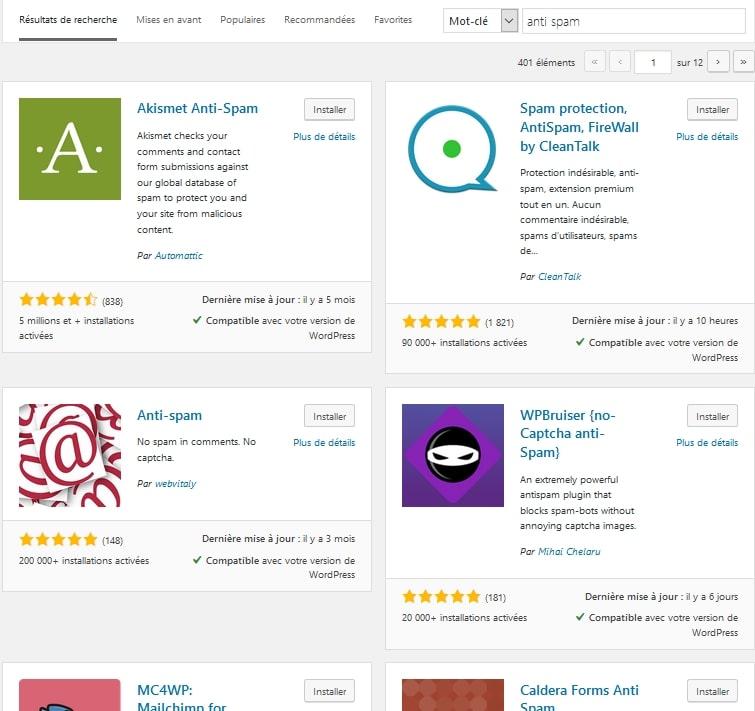Click the Caldera Forms Anti Spam plugin icon
Viewport: 755px width, 711px height.
(453, 695)
